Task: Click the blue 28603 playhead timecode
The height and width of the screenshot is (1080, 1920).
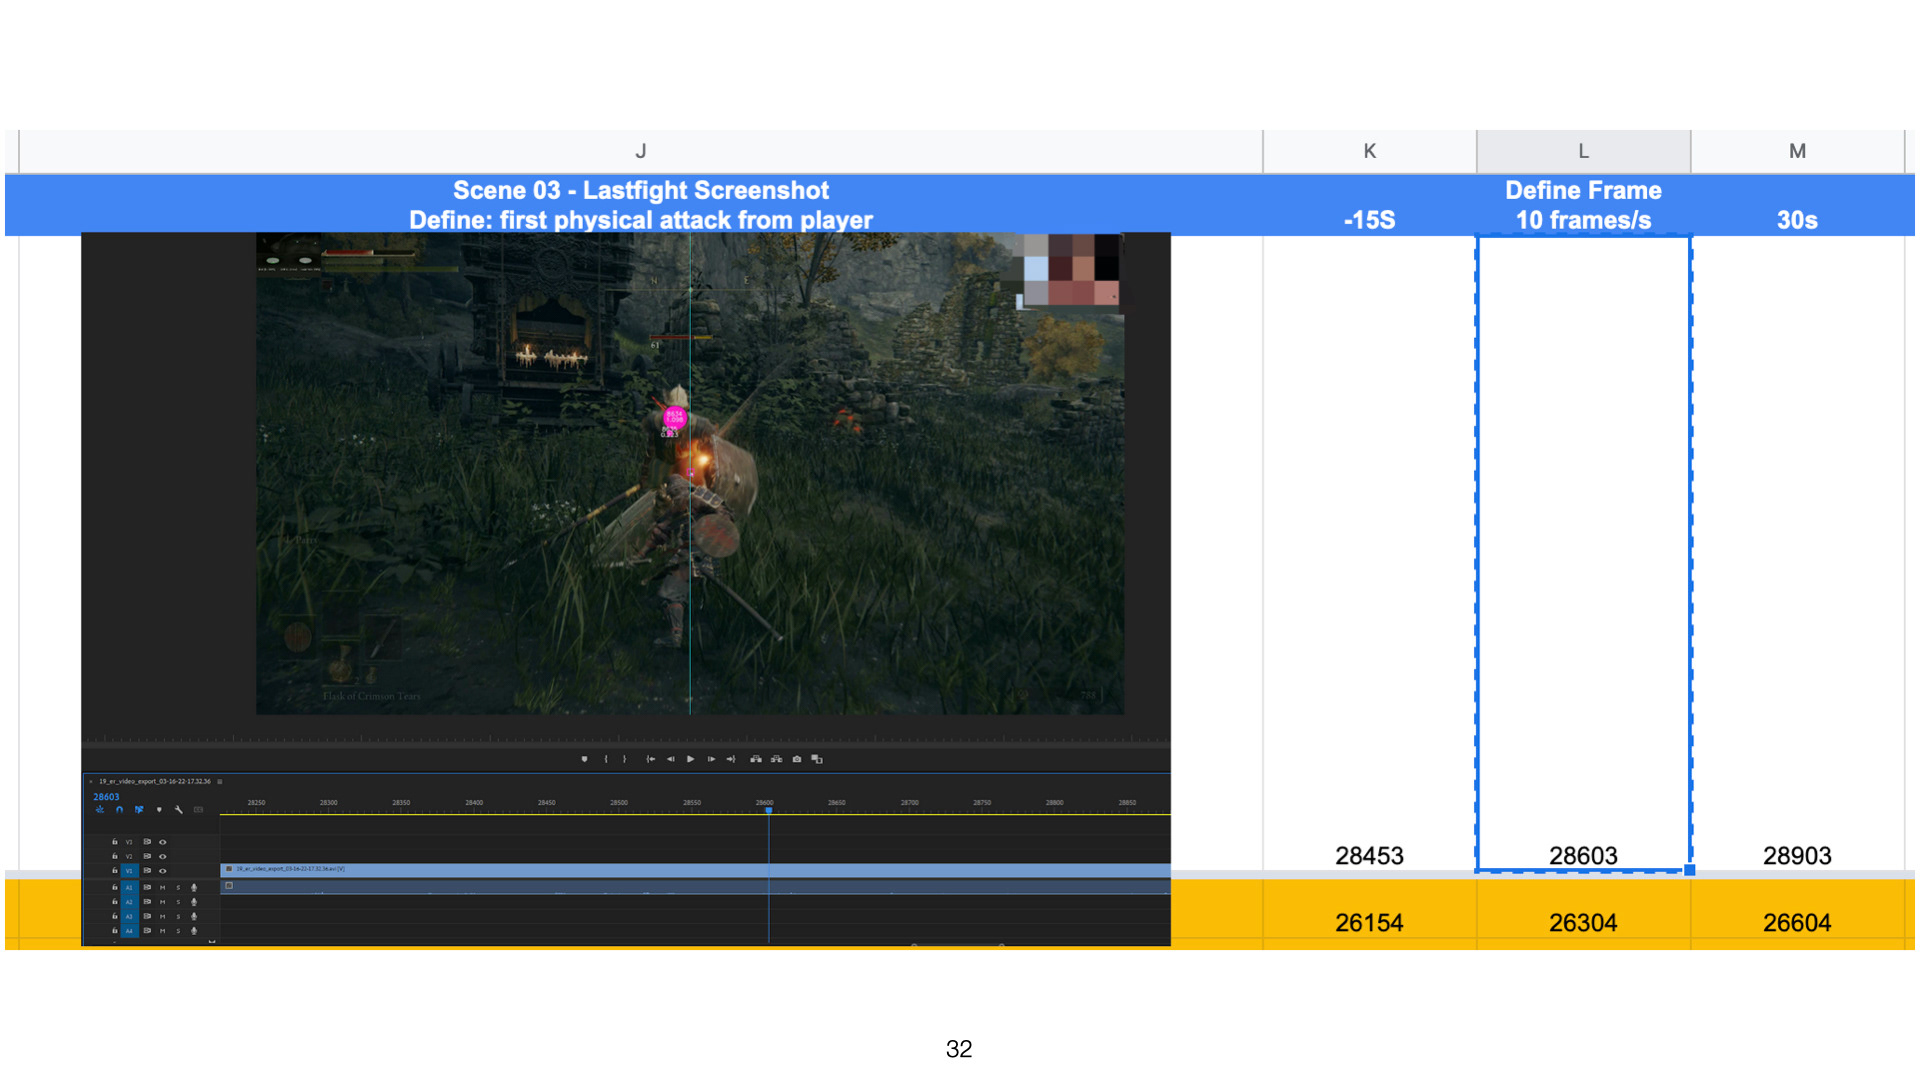Action: pyautogui.click(x=106, y=797)
